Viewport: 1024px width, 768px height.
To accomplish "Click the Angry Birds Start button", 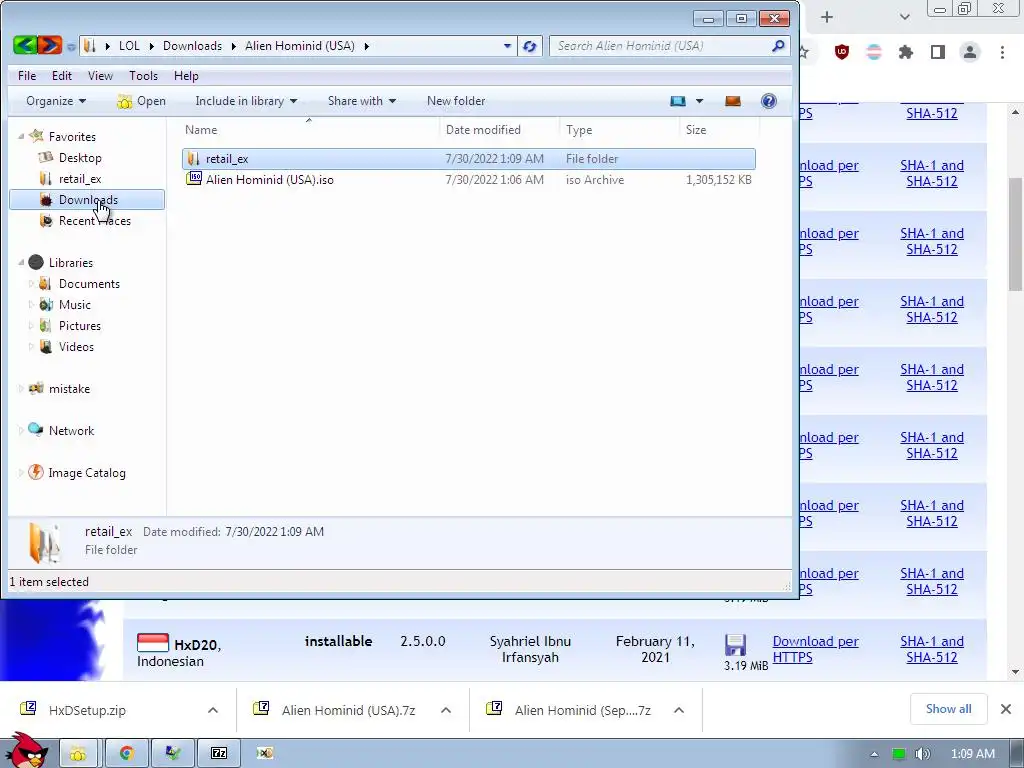I will coord(27,751).
